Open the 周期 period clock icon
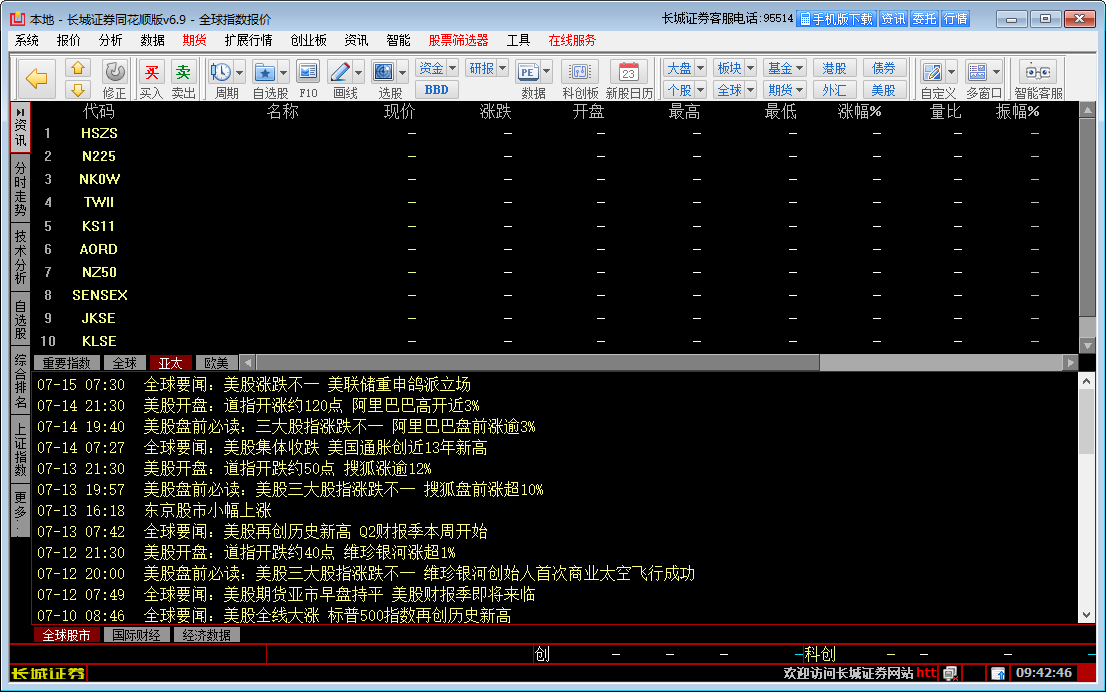 (221, 72)
